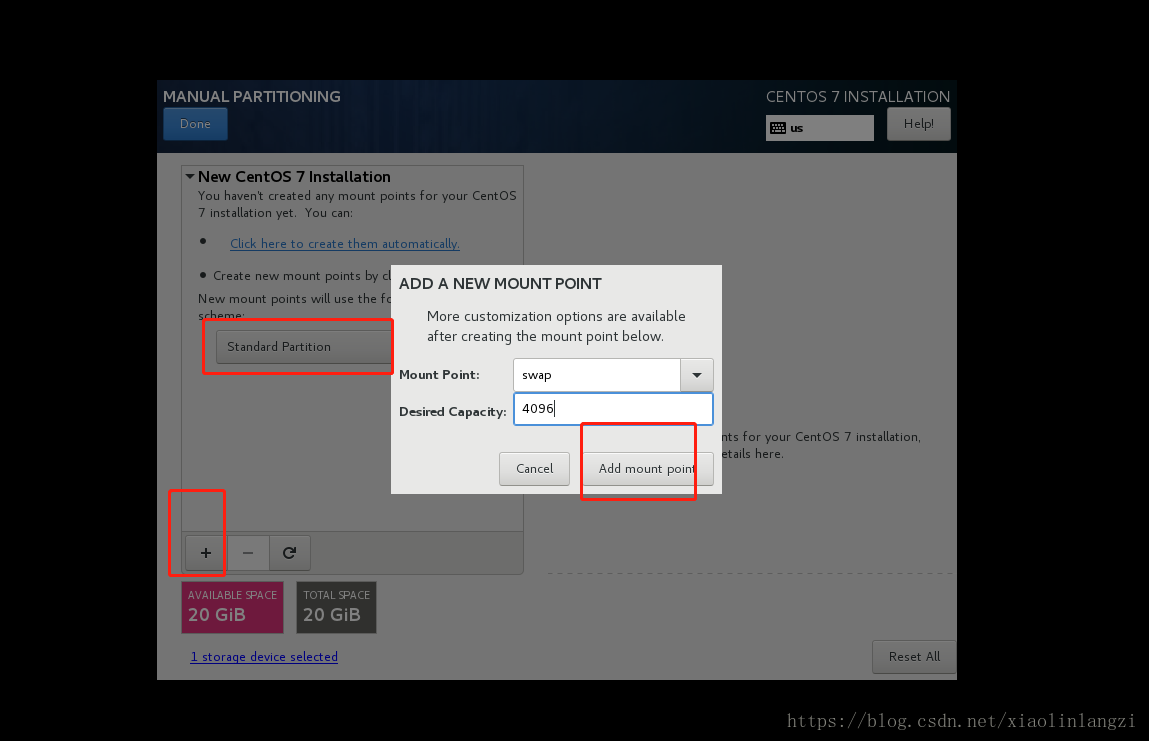Click the pink Available Space 20 GiB box
The width and height of the screenshot is (1149, 741).
232,607
